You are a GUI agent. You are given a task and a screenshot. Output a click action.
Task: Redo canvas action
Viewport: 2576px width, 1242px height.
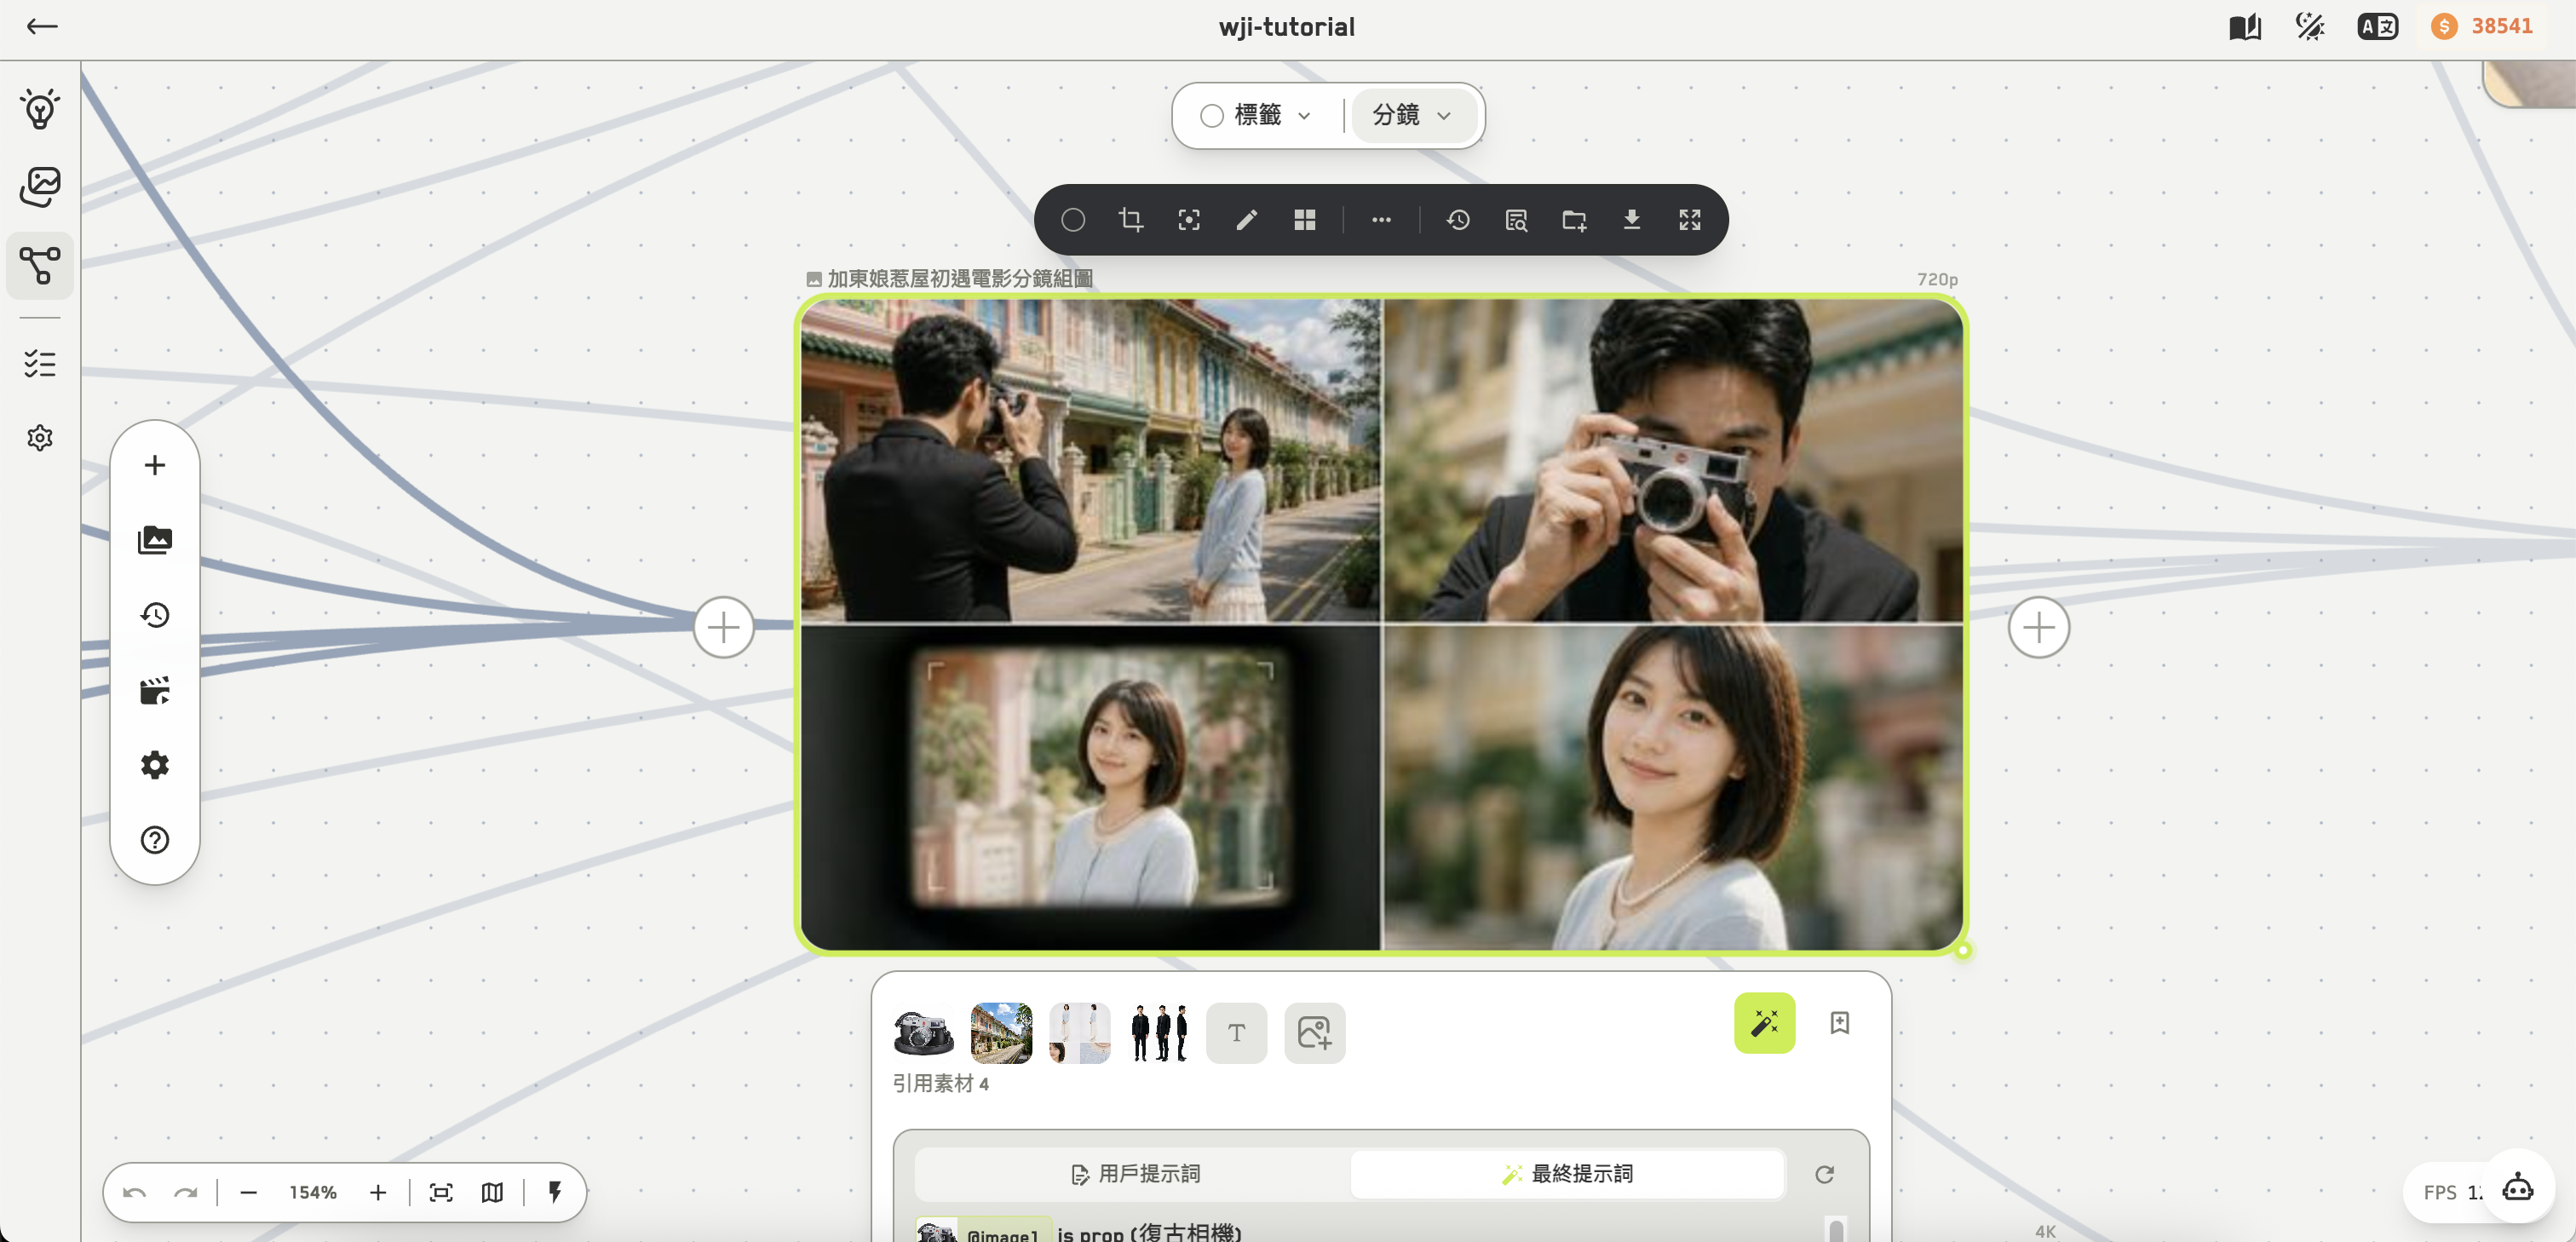186,1193
